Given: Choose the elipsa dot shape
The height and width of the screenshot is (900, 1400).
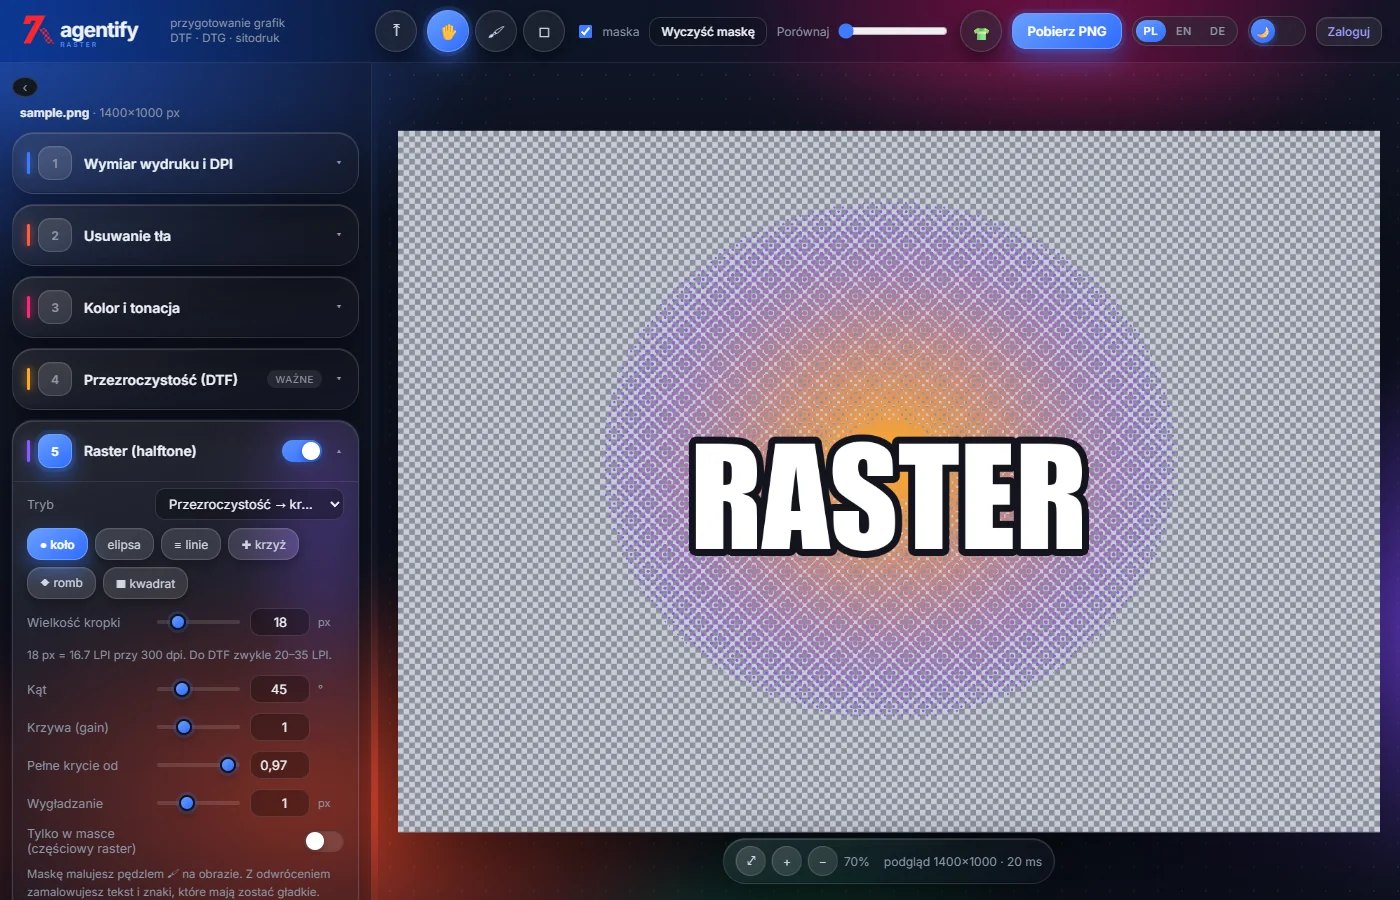Looking at the screenshot, I should [x=124, y=544].
